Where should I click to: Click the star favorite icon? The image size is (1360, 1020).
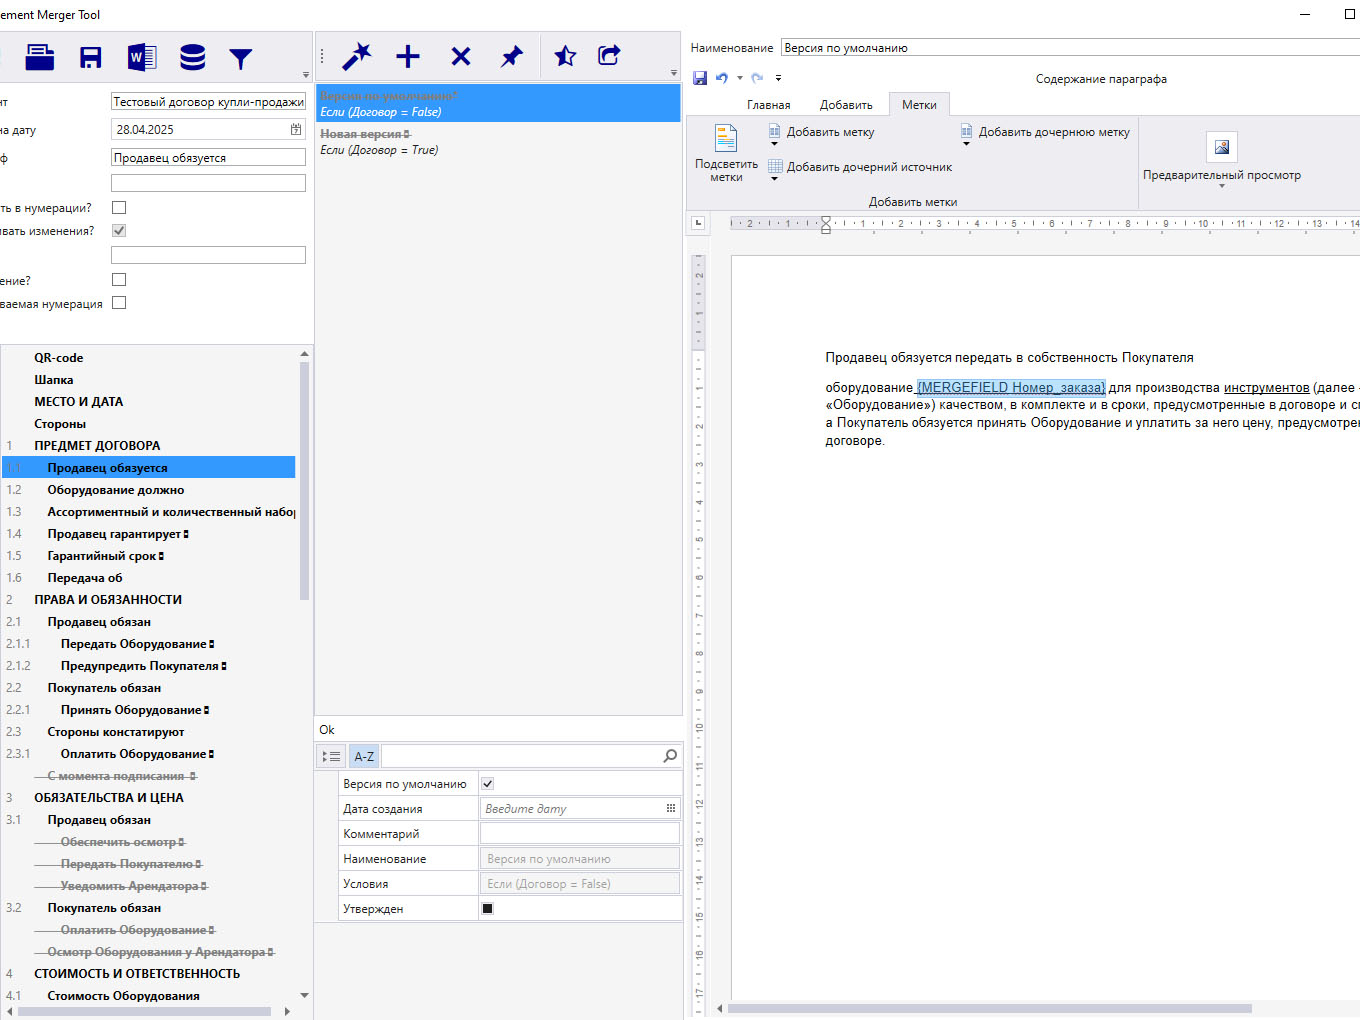565,57
